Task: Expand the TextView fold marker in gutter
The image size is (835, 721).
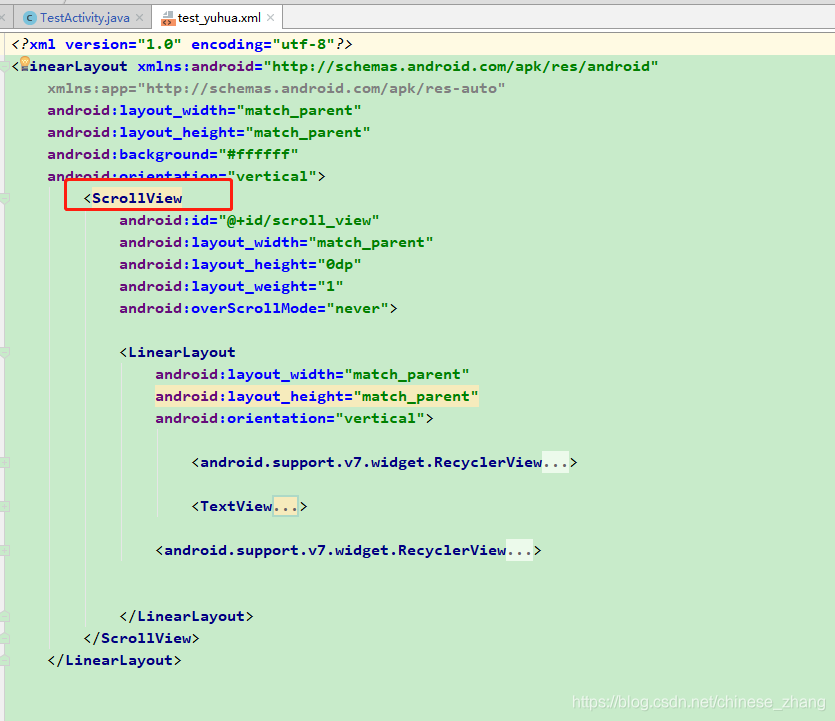Action: click(4, 506)
